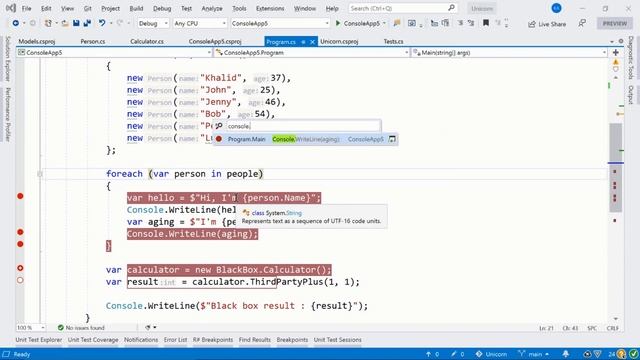Open the Unit Test Explorer panel

pos(39,340)
